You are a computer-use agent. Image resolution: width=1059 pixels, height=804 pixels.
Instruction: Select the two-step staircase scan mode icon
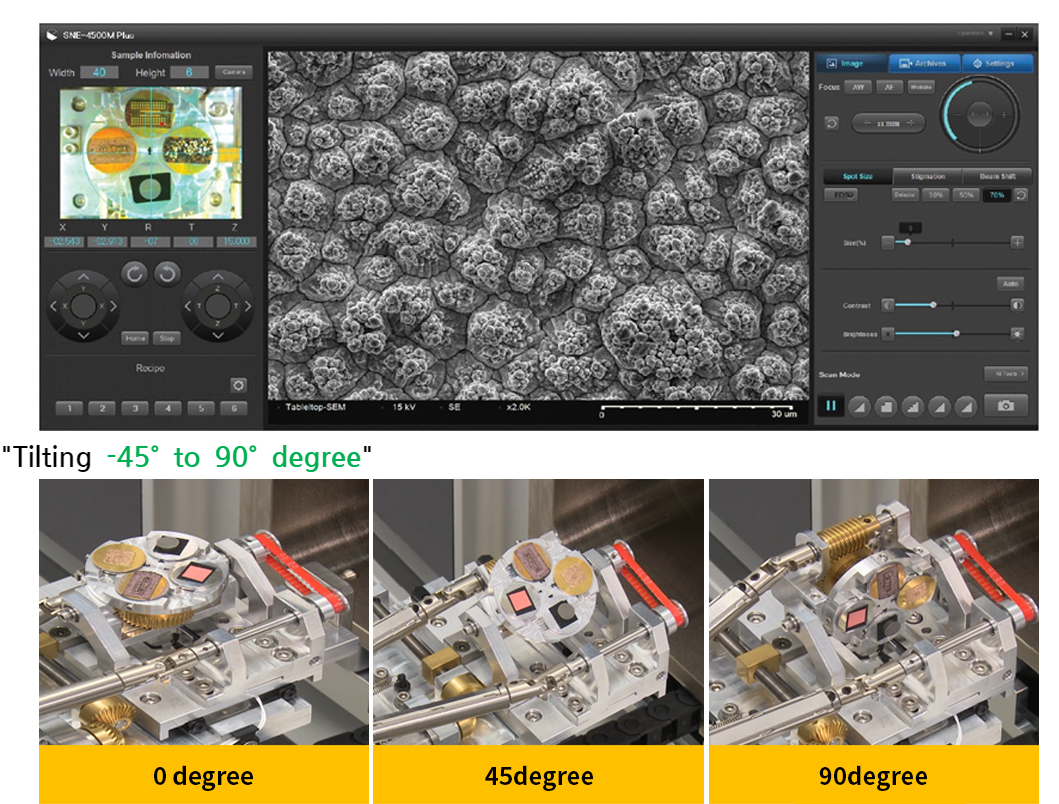point(886,406)
